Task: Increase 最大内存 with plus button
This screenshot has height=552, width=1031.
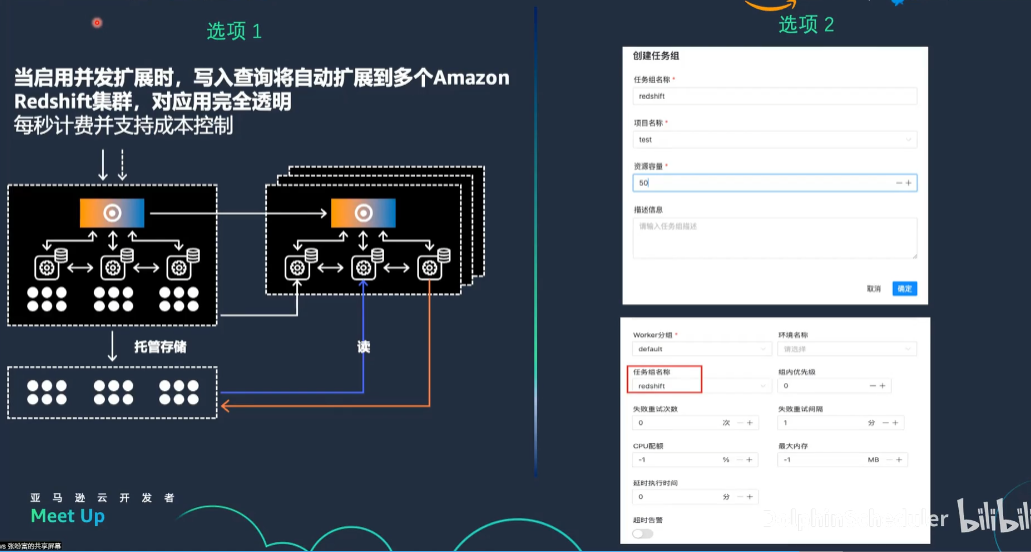Action: (x=898, y=459)
